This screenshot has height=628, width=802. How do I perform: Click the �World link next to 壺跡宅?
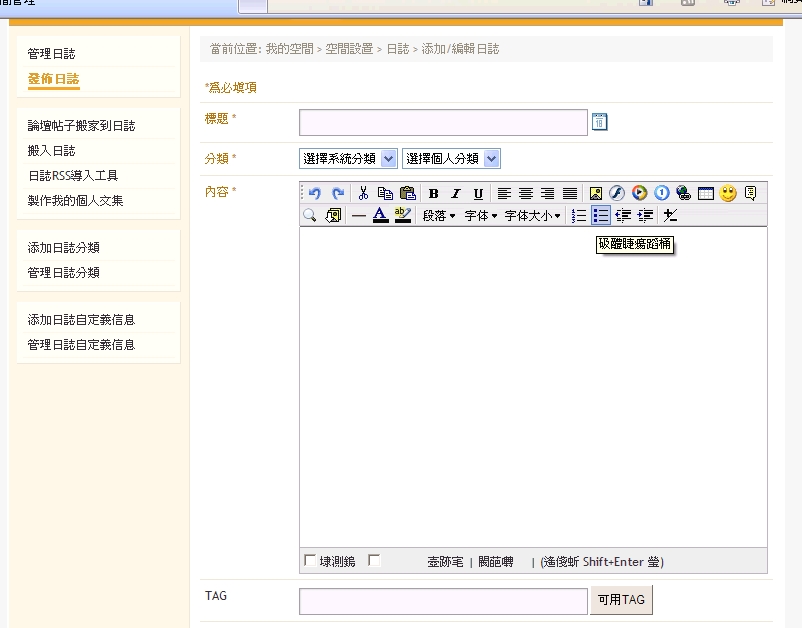click(496, 562)
